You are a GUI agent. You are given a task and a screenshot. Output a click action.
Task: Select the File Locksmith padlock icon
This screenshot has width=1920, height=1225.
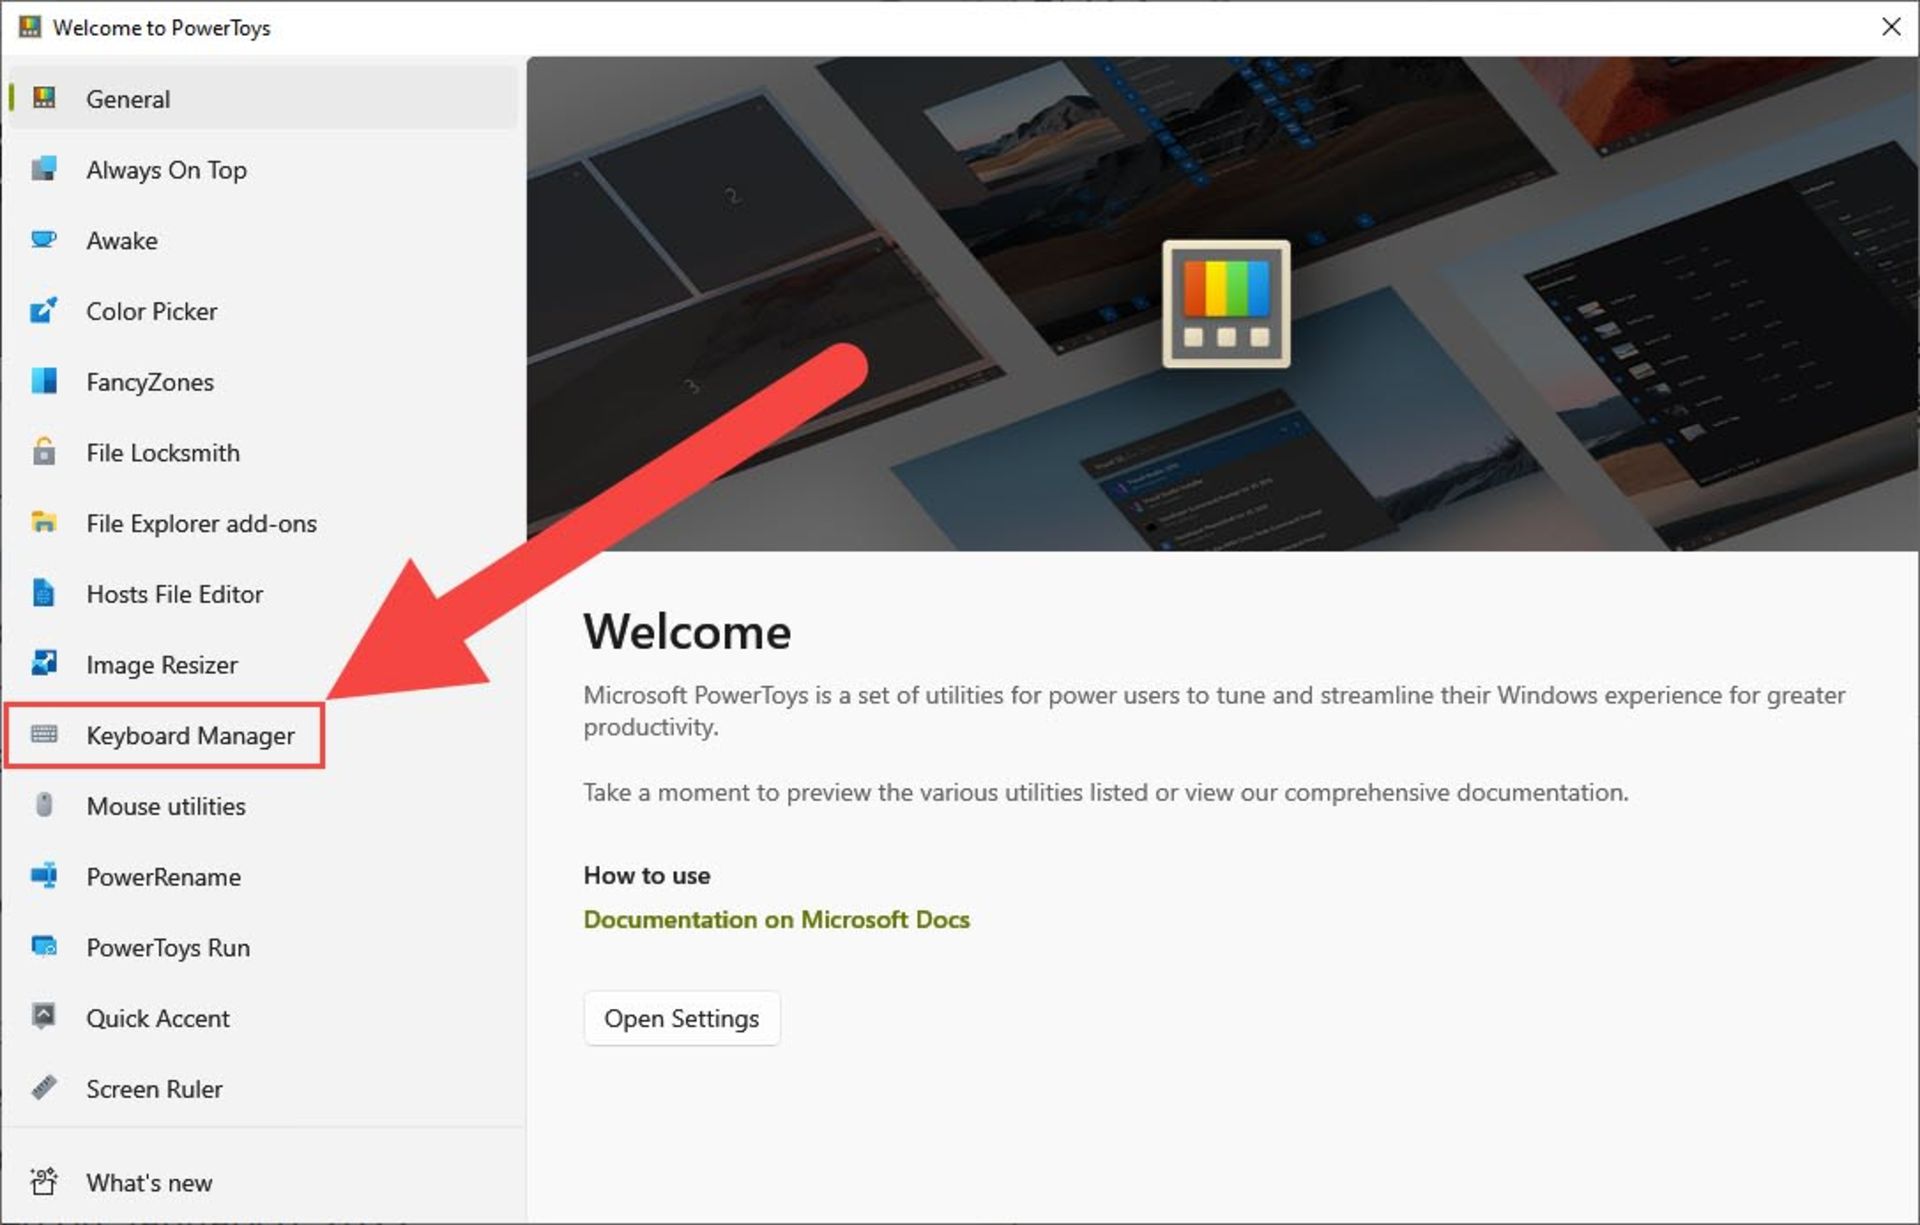(44, 452)
